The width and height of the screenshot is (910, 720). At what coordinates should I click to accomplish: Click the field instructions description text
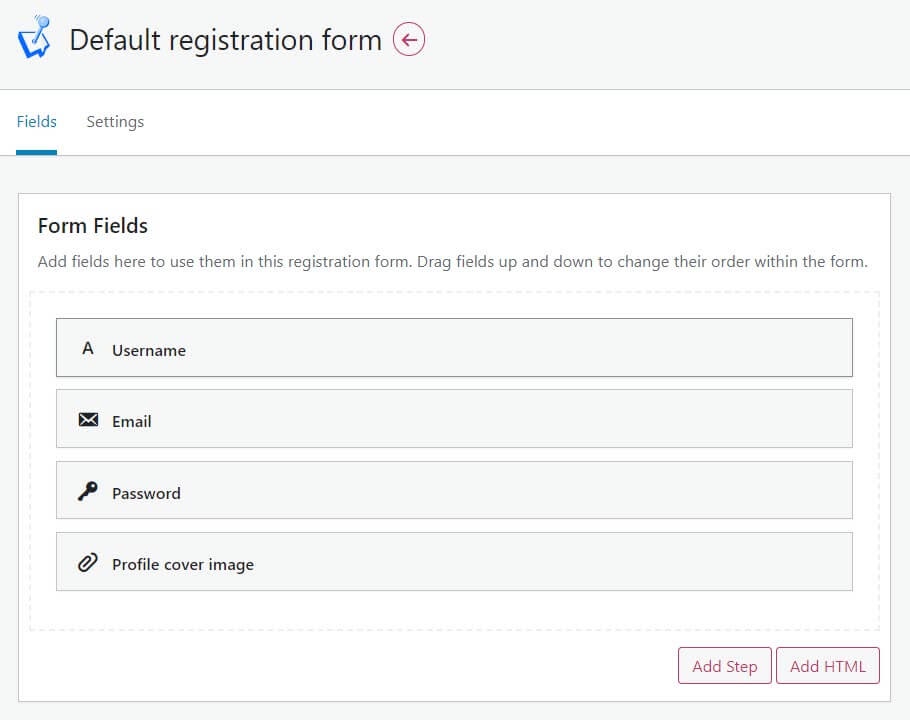(x=453, y=262)
